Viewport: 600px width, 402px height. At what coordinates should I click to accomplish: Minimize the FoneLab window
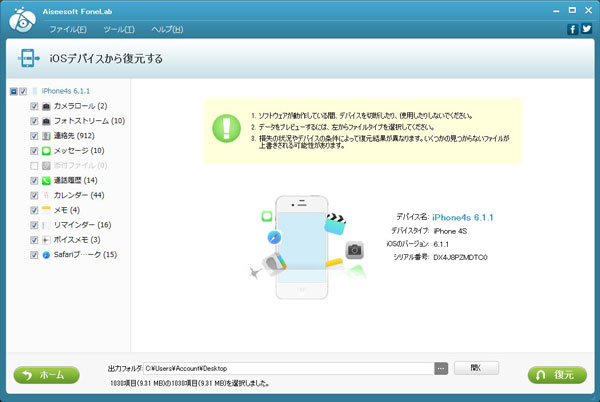556,11
